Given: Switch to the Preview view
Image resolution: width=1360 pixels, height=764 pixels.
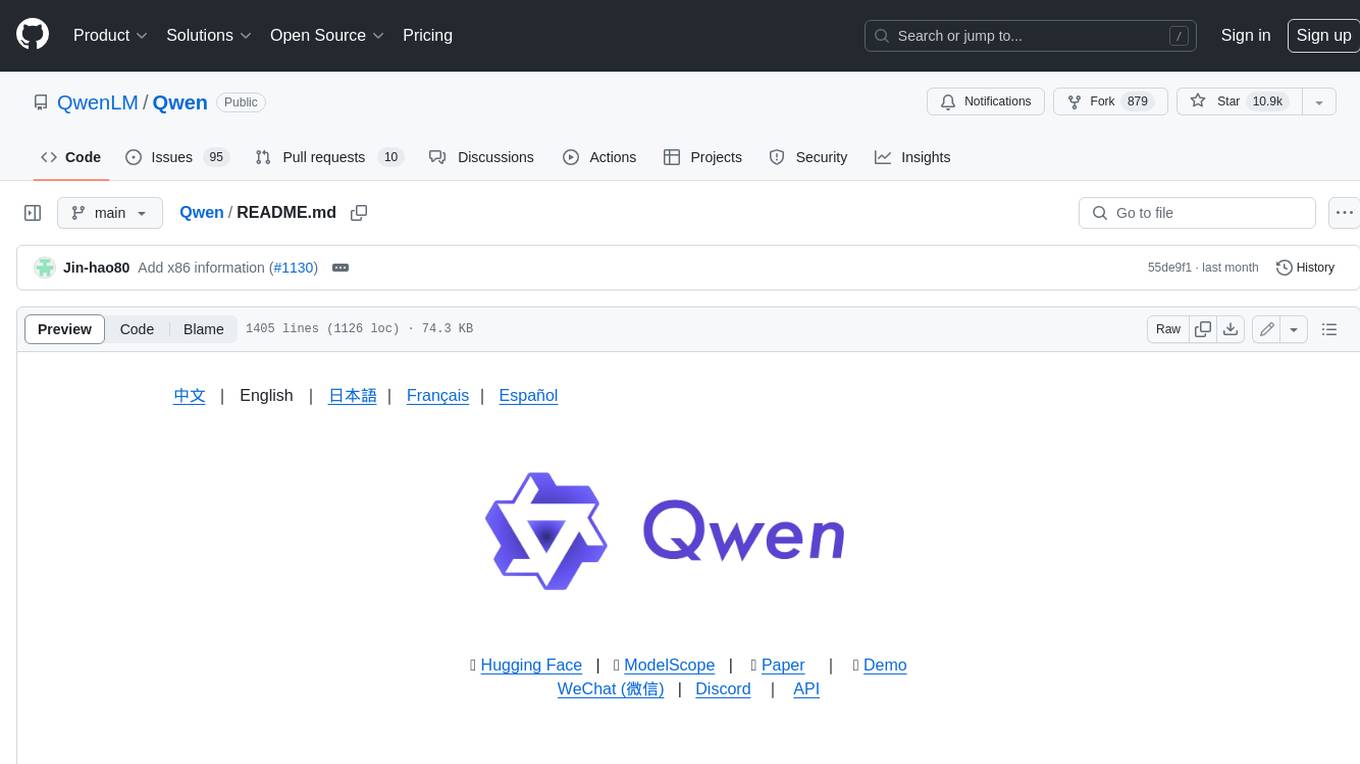Looking at the screenshot, I should 65,329.
